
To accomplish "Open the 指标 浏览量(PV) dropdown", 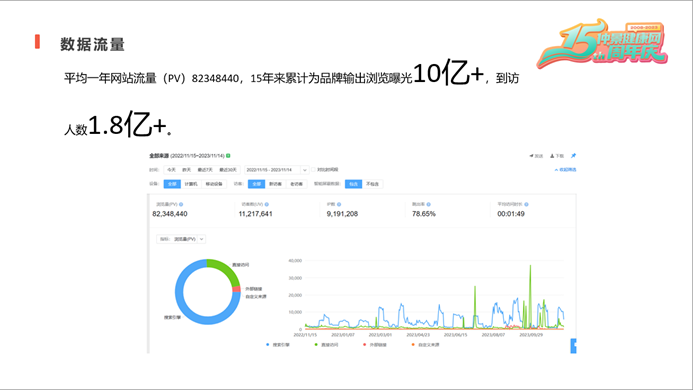I will point(181,239).
